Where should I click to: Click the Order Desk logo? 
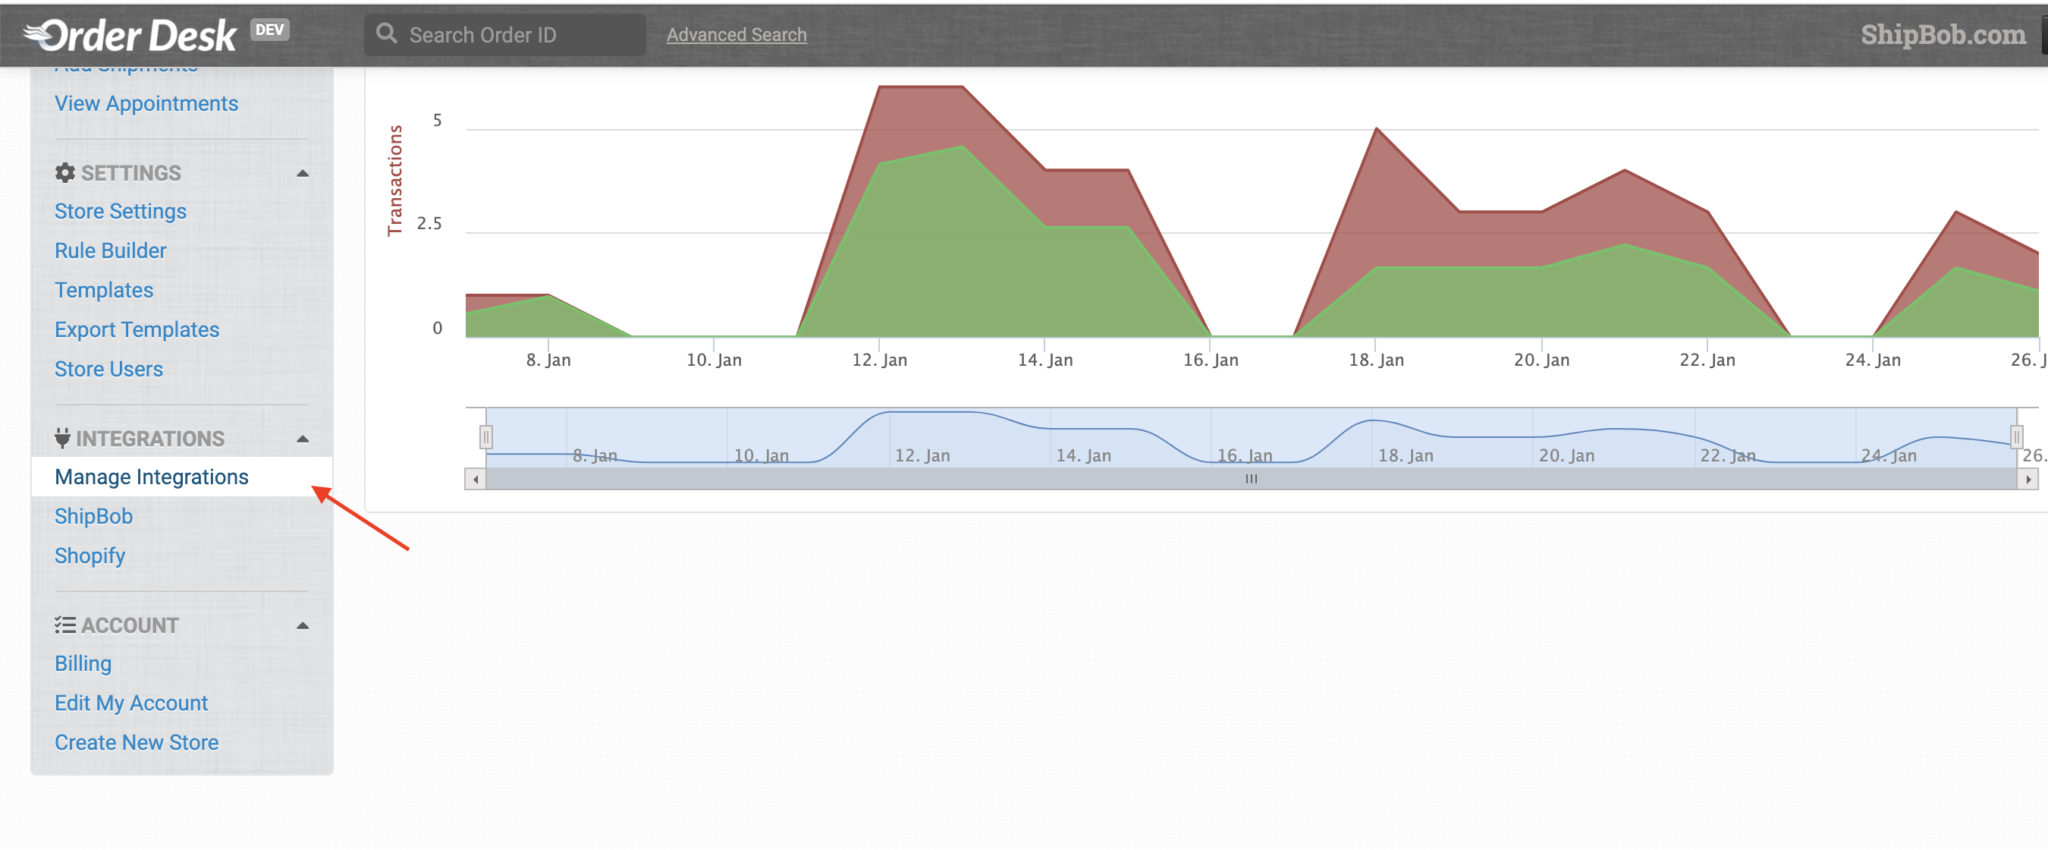point(130,35)
